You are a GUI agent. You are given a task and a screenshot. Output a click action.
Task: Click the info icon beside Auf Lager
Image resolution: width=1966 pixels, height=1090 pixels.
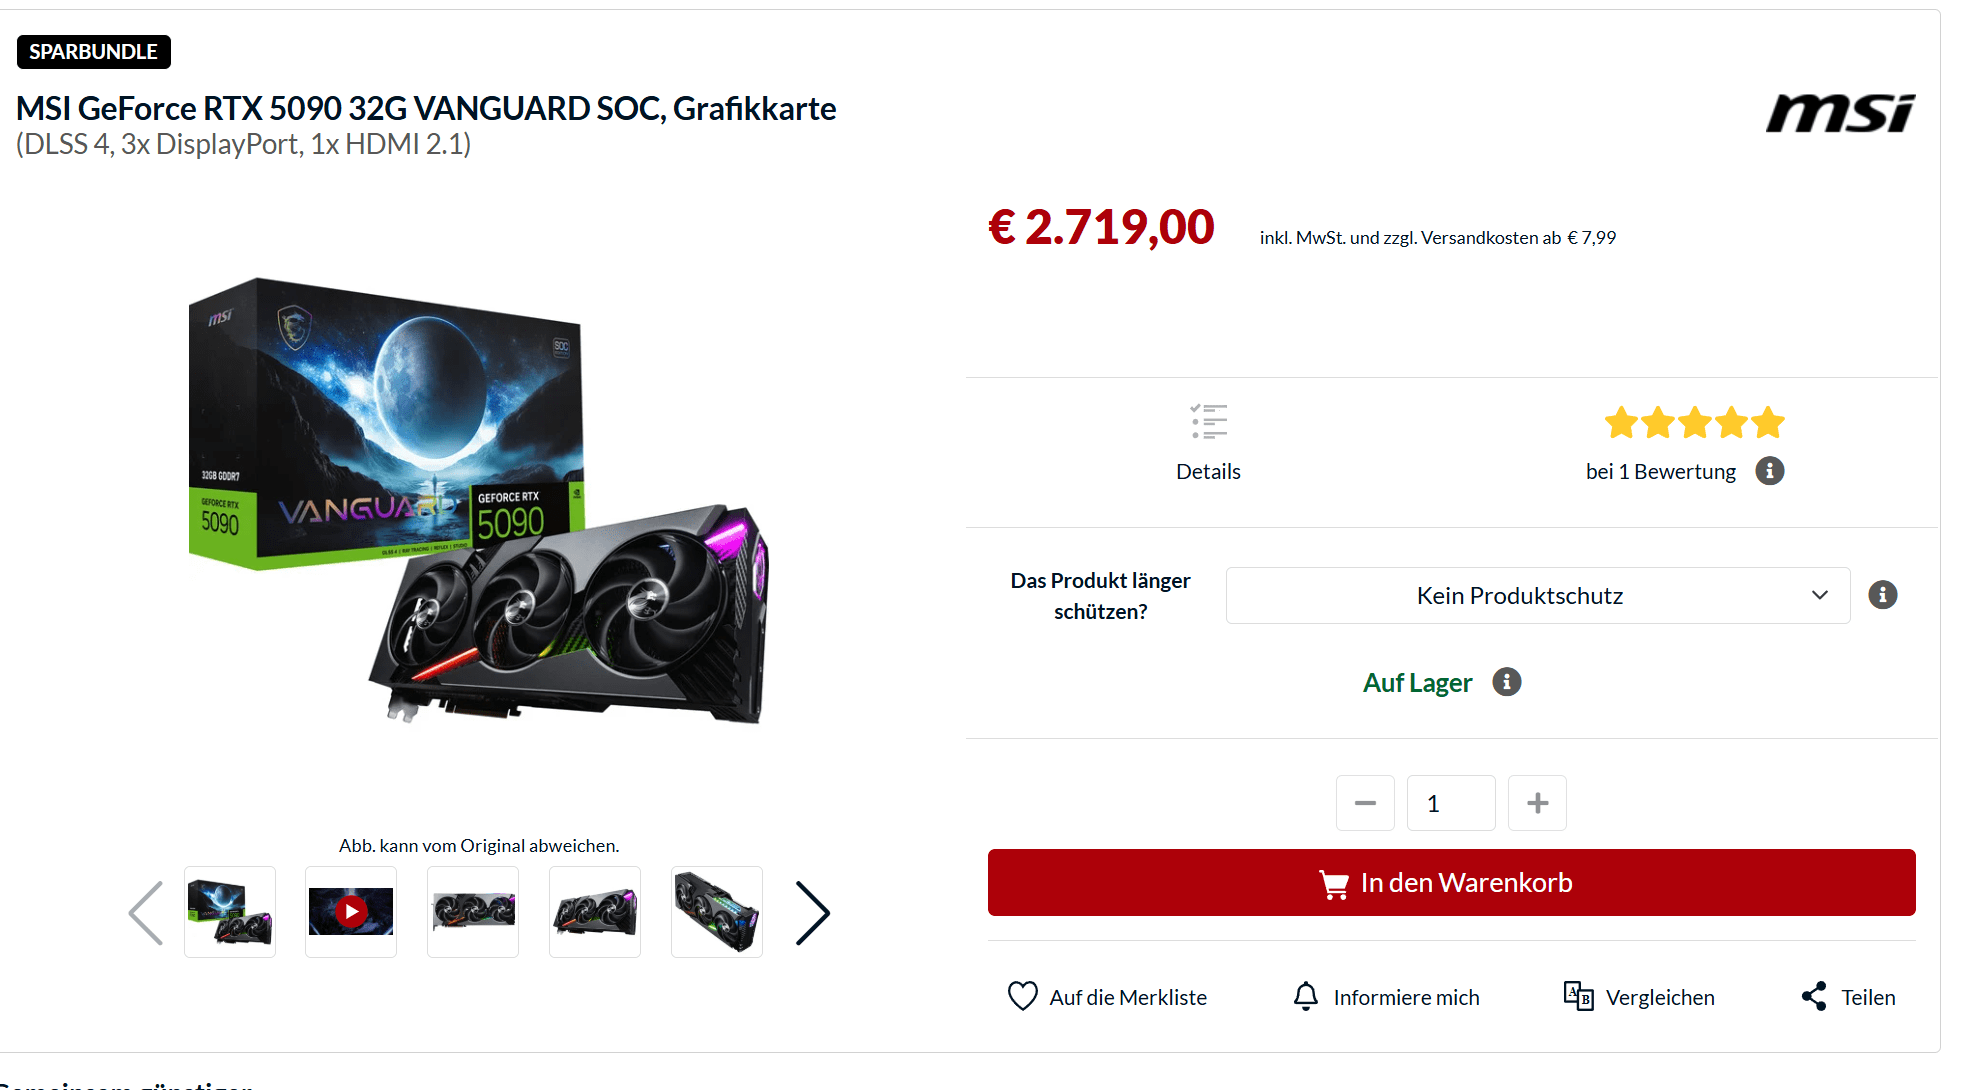[1507, 682]
